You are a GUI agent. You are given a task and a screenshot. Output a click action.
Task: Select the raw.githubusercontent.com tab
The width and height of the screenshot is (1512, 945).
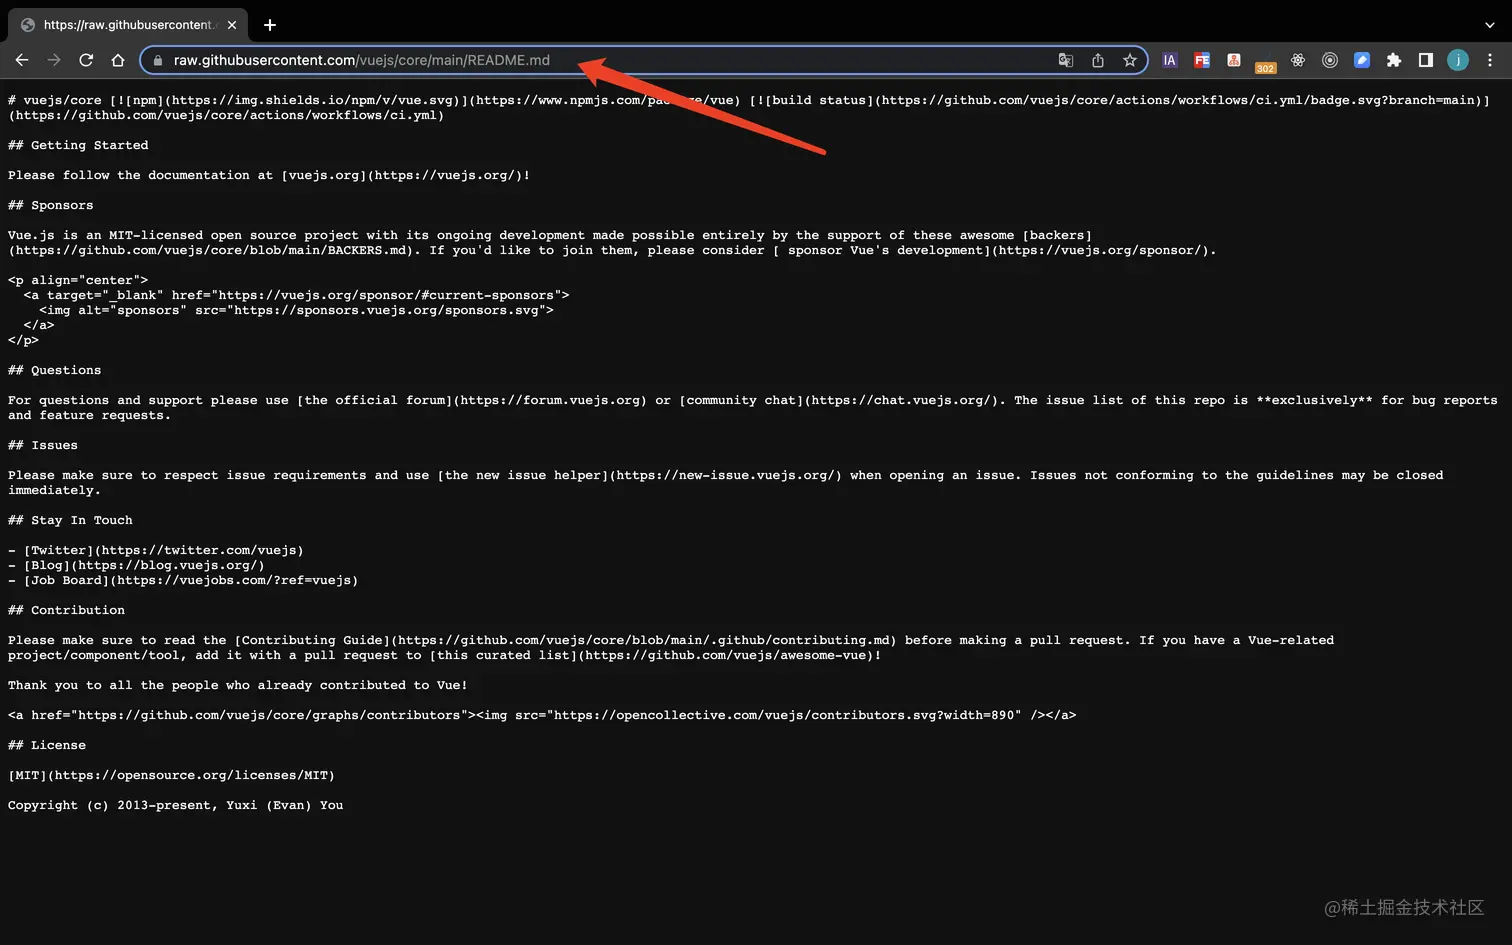128,25
